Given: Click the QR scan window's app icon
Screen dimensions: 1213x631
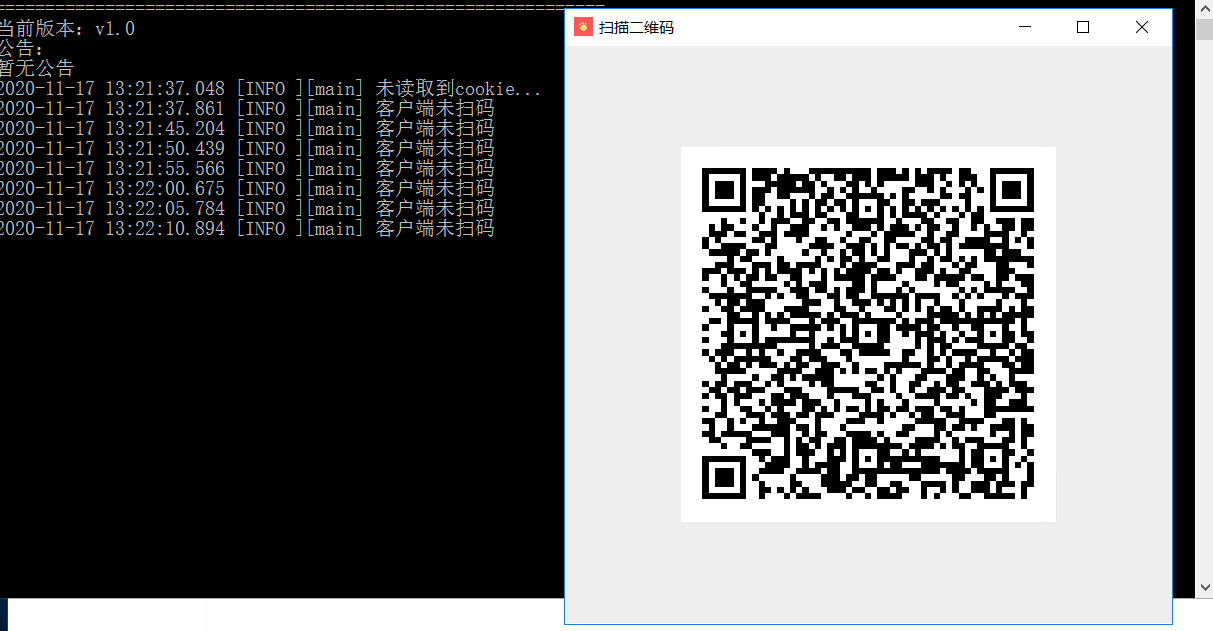Looking at the screenshot, I should [x=583, y=27].
